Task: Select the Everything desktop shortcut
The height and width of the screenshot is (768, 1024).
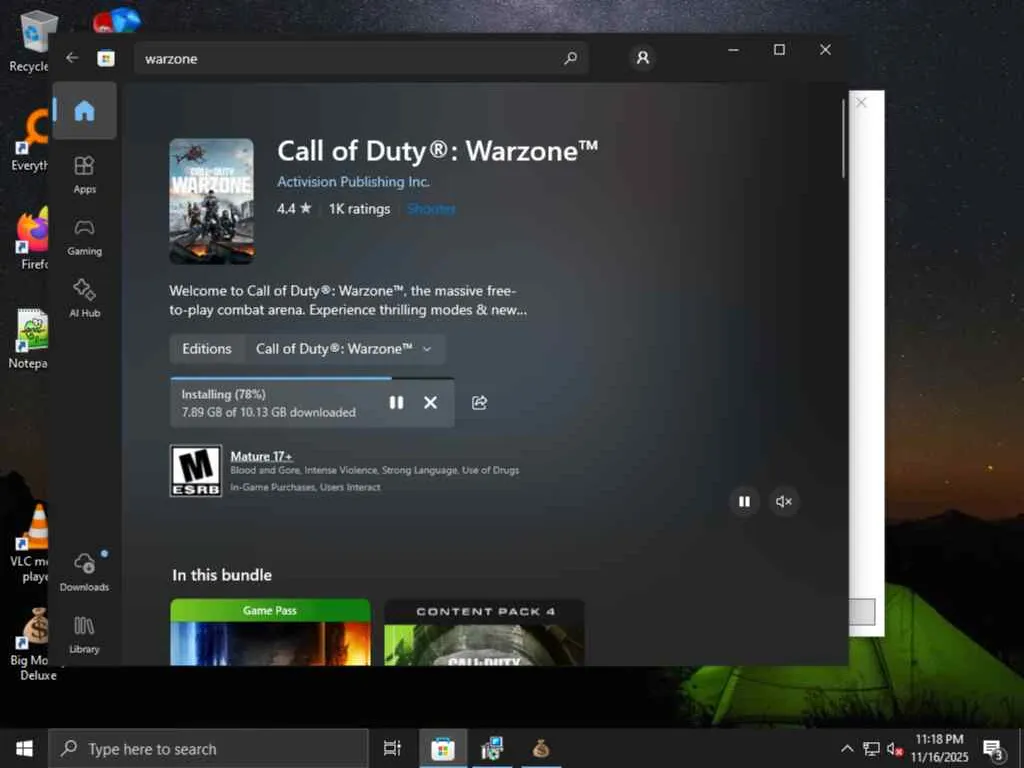Action: tap(30, 140)
